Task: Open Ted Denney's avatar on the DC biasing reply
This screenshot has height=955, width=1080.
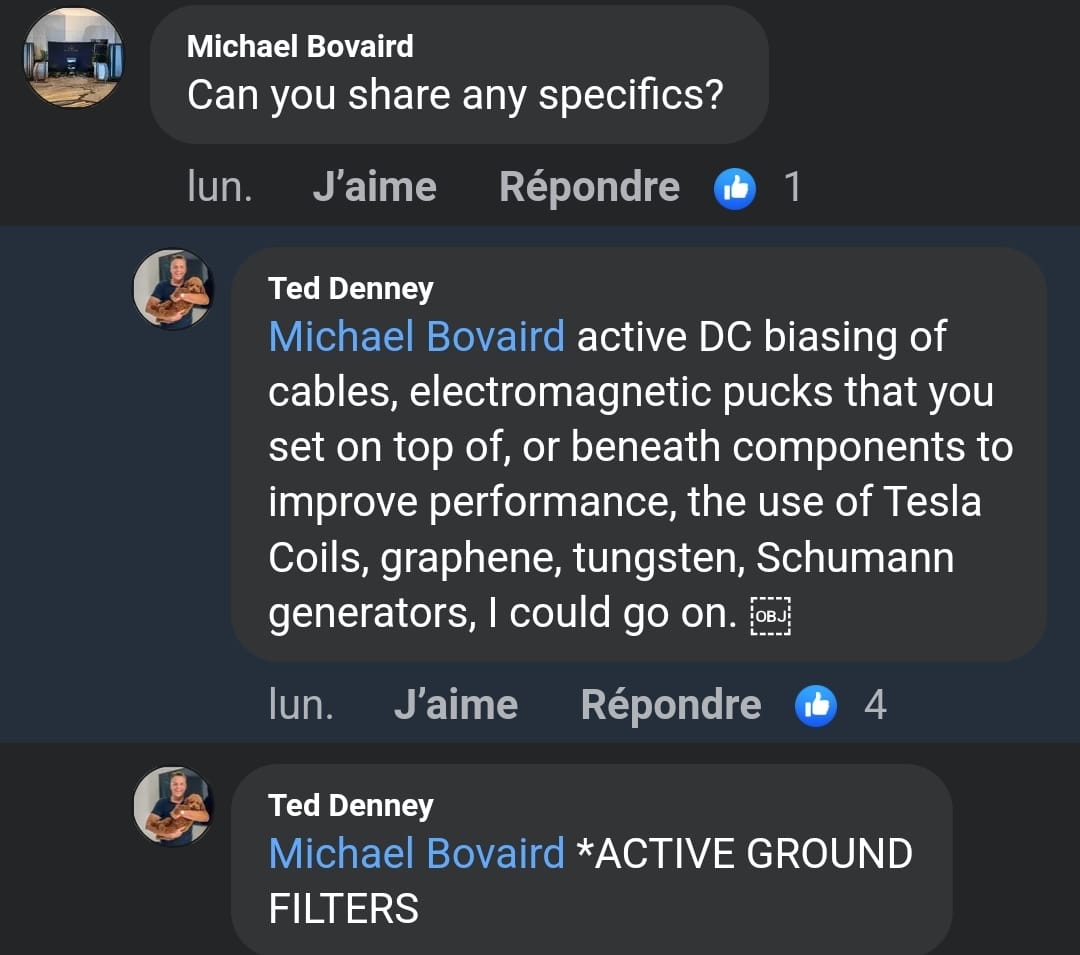Action: coord(174,289)
